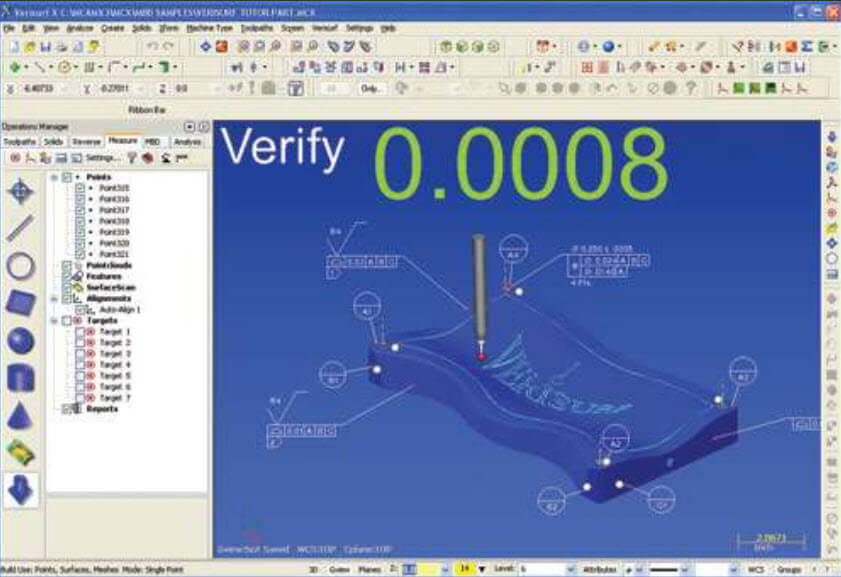Switch to the Solids tab in Operations Manager
Screen dimensions: 841x577
tap(53, 142)
